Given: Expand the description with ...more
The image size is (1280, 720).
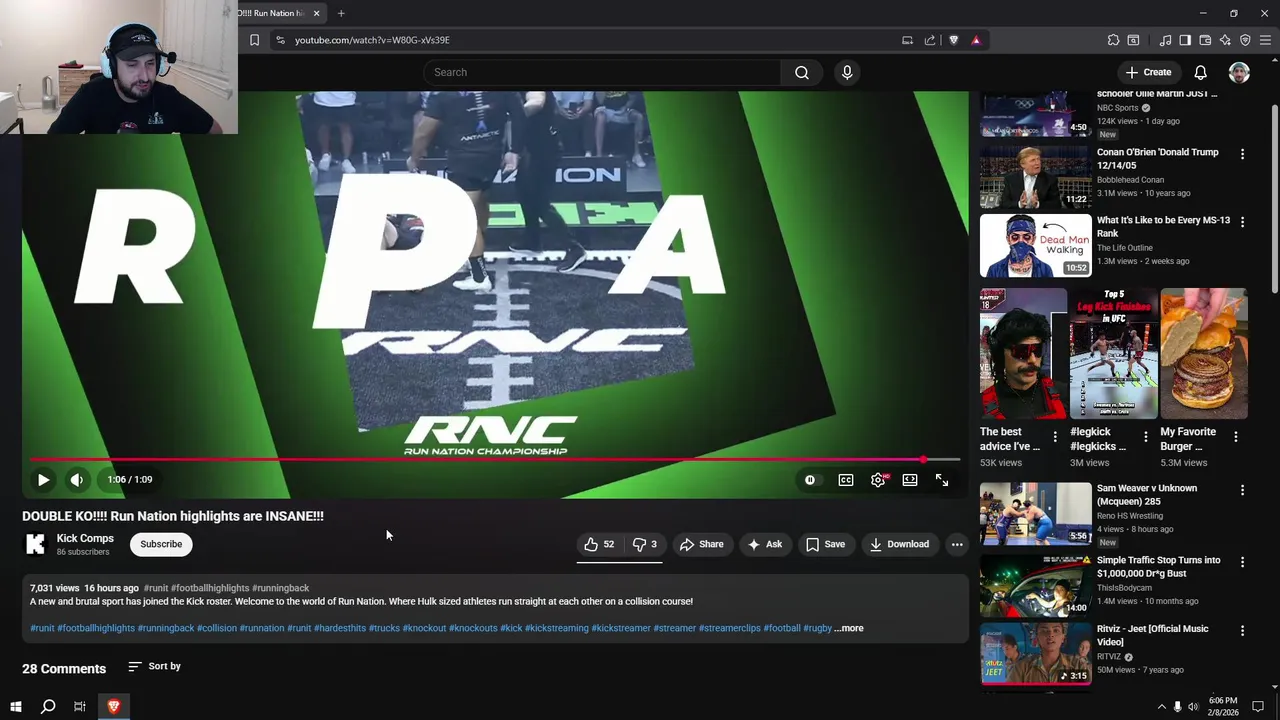Looking at the screenshot, I should point(849,628).
